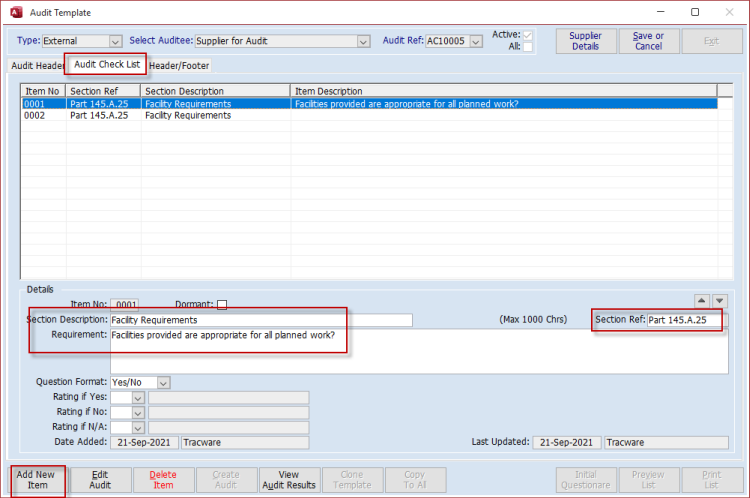
Task: Open the Audit Ref dropdown AC10005
Action: click(x=475, y=42)
